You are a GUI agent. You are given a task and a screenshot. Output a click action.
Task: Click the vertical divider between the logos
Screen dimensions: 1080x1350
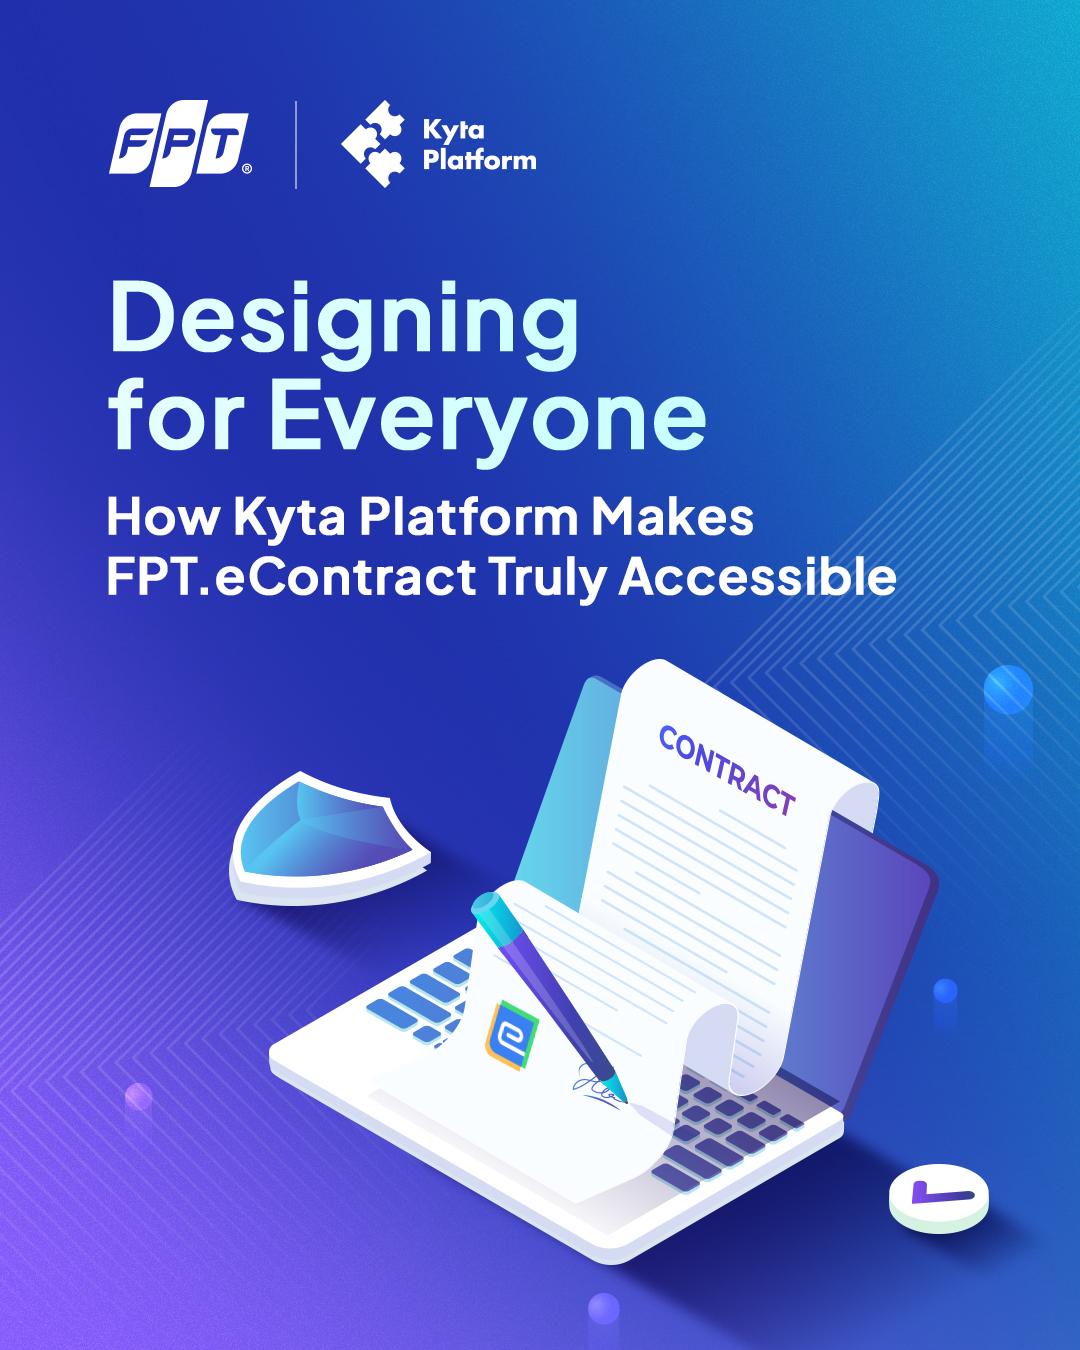(297, 145)
